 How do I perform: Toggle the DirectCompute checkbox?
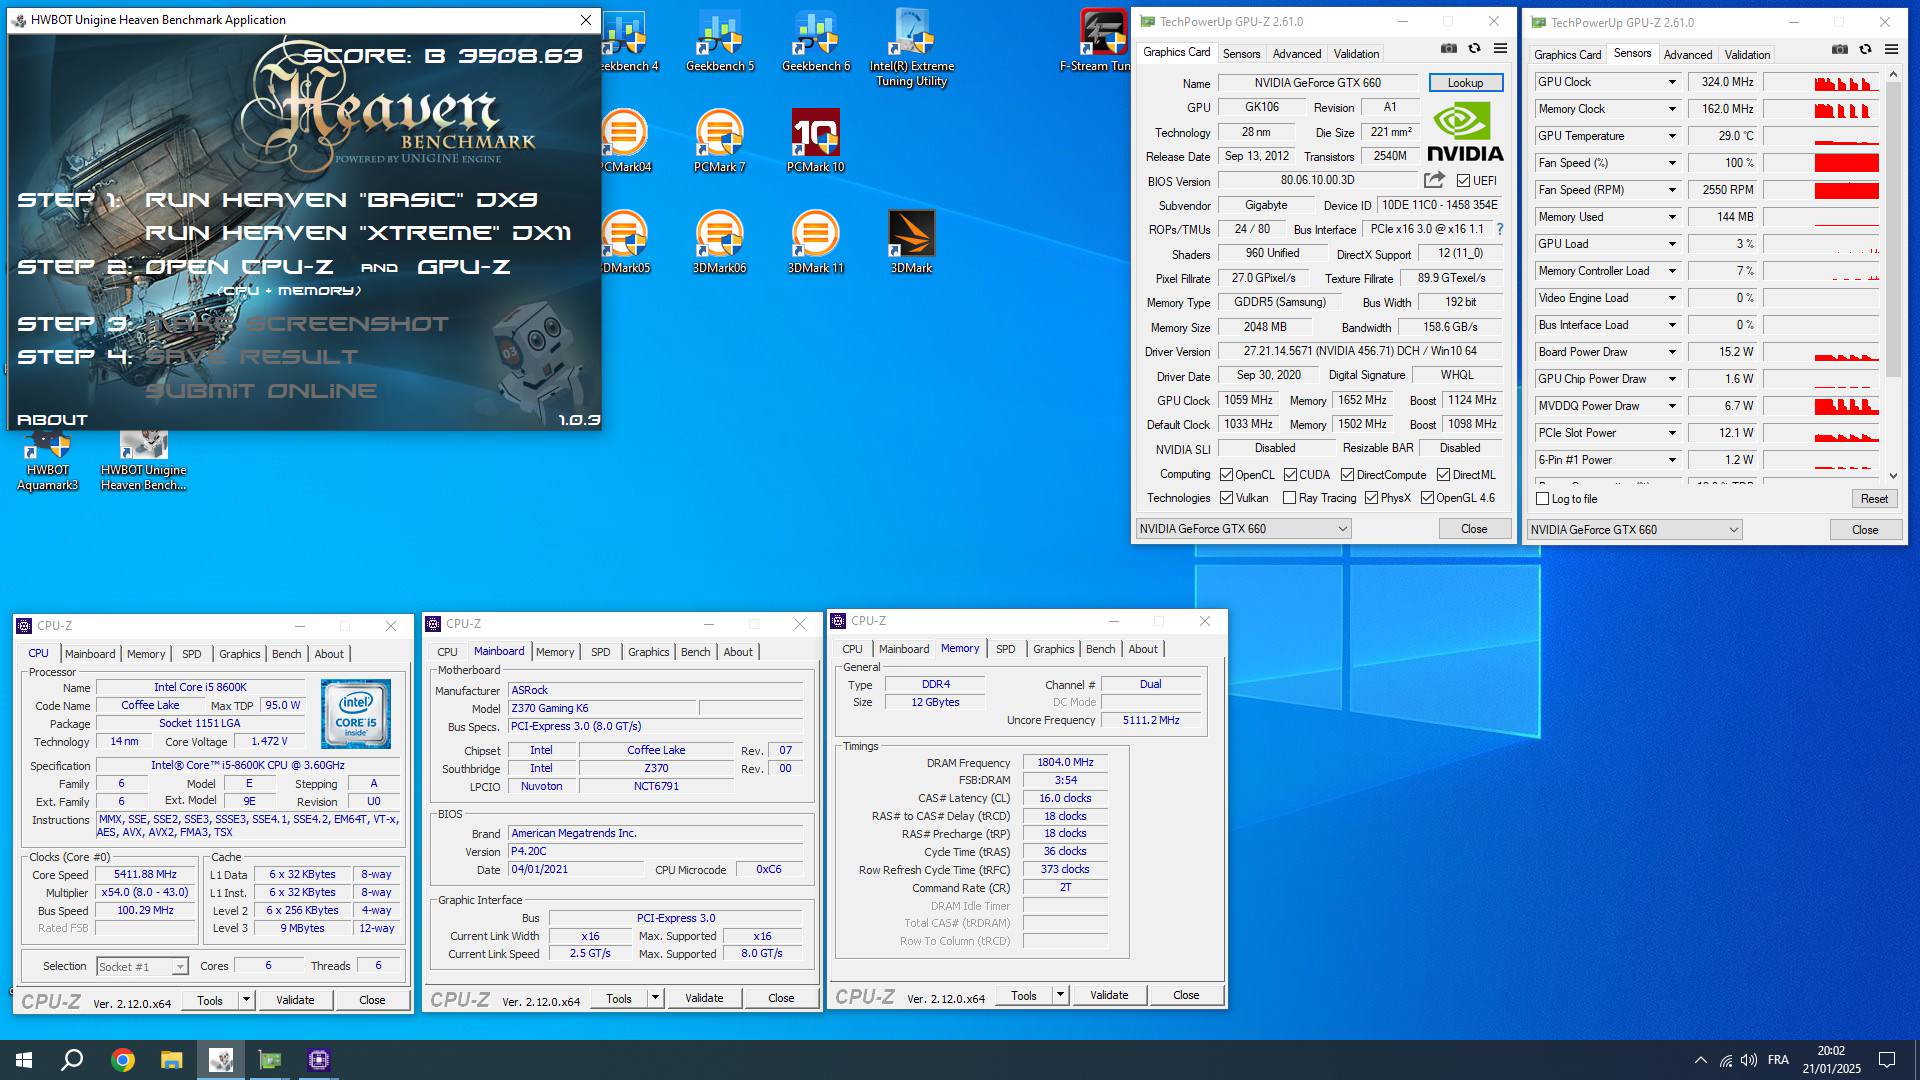(x=1347, y=475)
